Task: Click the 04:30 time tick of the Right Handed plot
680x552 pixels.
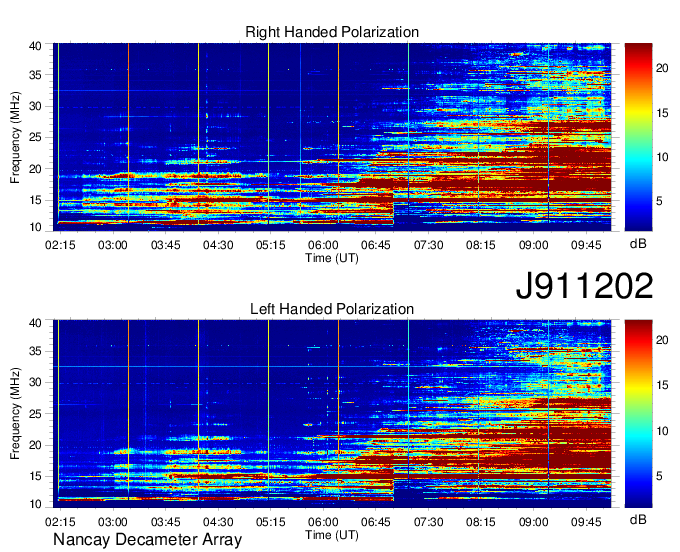Action: point(218,245)
